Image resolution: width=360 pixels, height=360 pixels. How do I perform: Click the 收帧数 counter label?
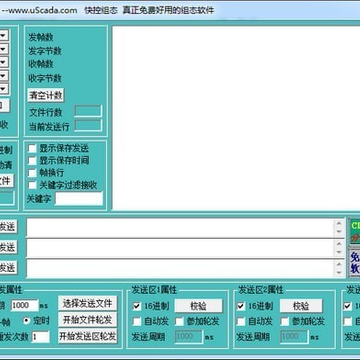tap(41, 64)
